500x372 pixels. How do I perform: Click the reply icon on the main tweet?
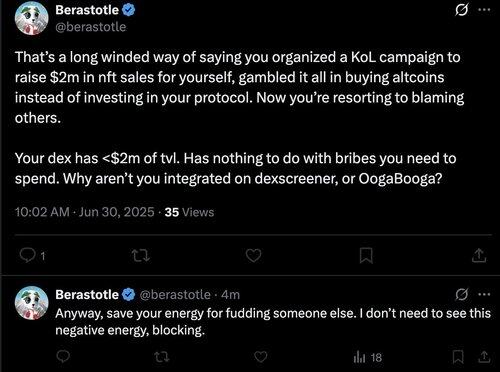(x=27, y=255)
